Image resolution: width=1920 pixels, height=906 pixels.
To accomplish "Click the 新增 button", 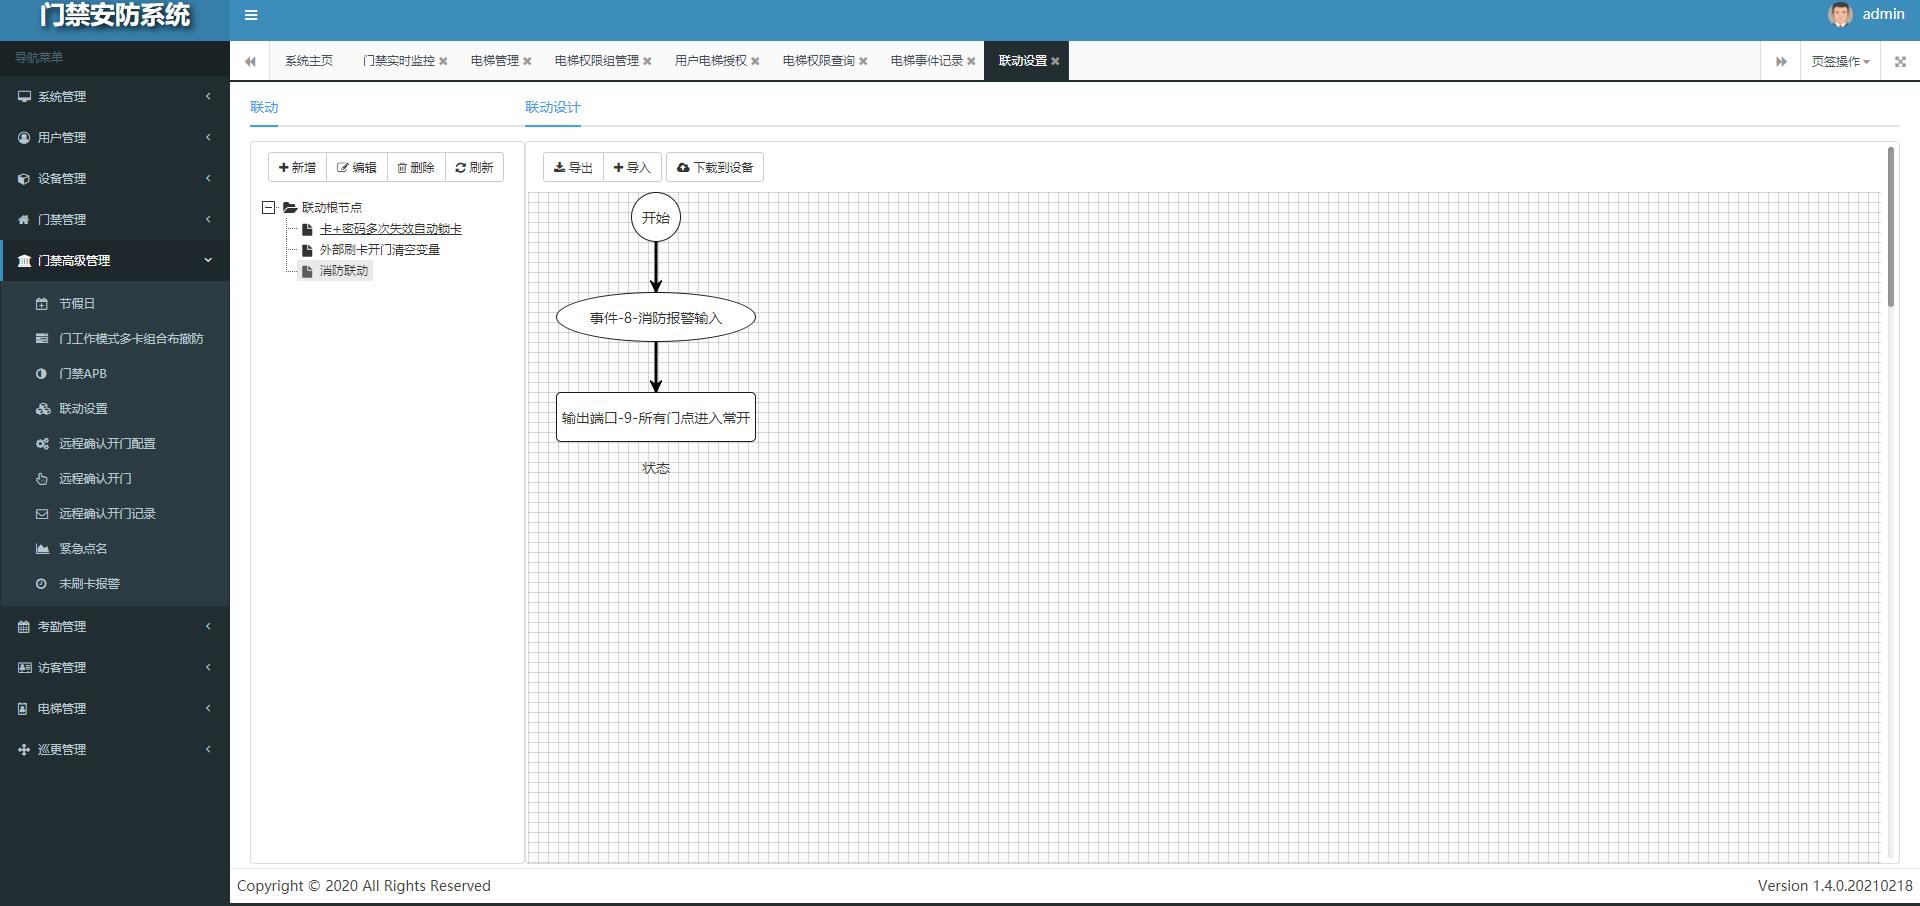I will (297, 168).
